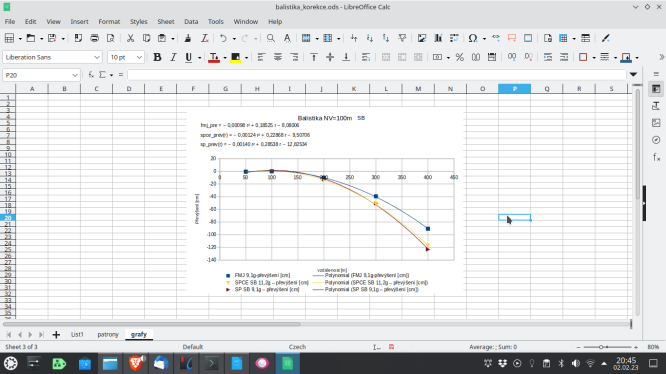Click the Insert Chart icon
666x374 pixels.
coord(437,38)
